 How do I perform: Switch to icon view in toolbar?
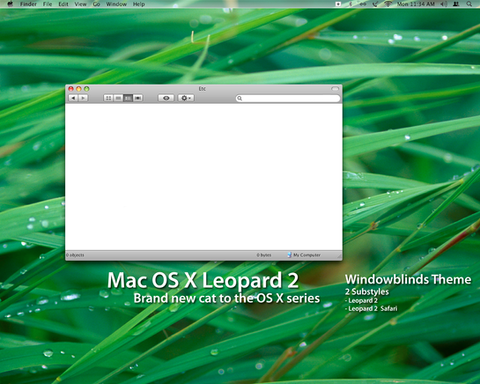coord(108,98)
